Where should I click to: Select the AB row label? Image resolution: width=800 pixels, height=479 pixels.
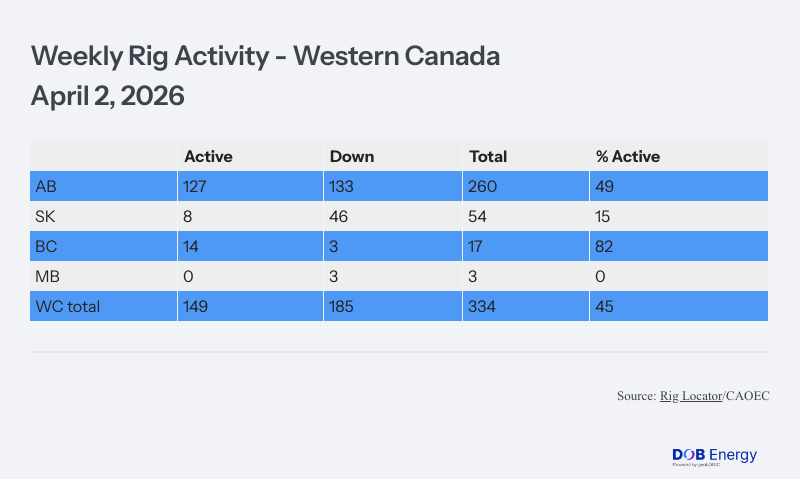[45, 186]
